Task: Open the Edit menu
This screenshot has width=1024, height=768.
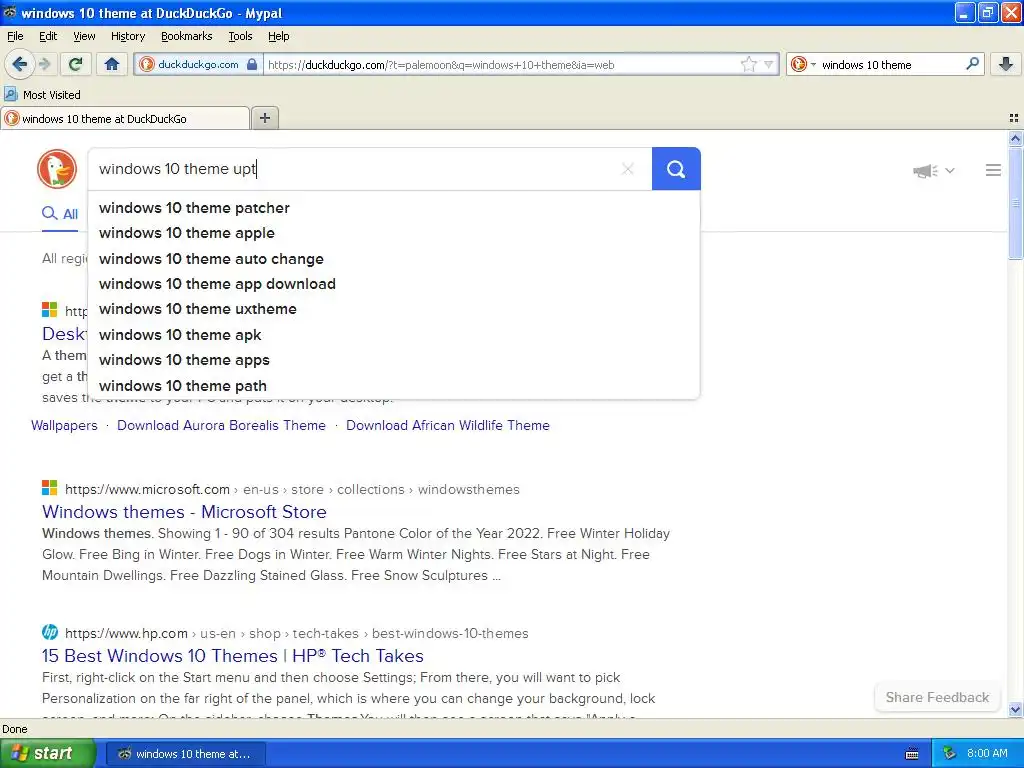Action: click(48, 36)
